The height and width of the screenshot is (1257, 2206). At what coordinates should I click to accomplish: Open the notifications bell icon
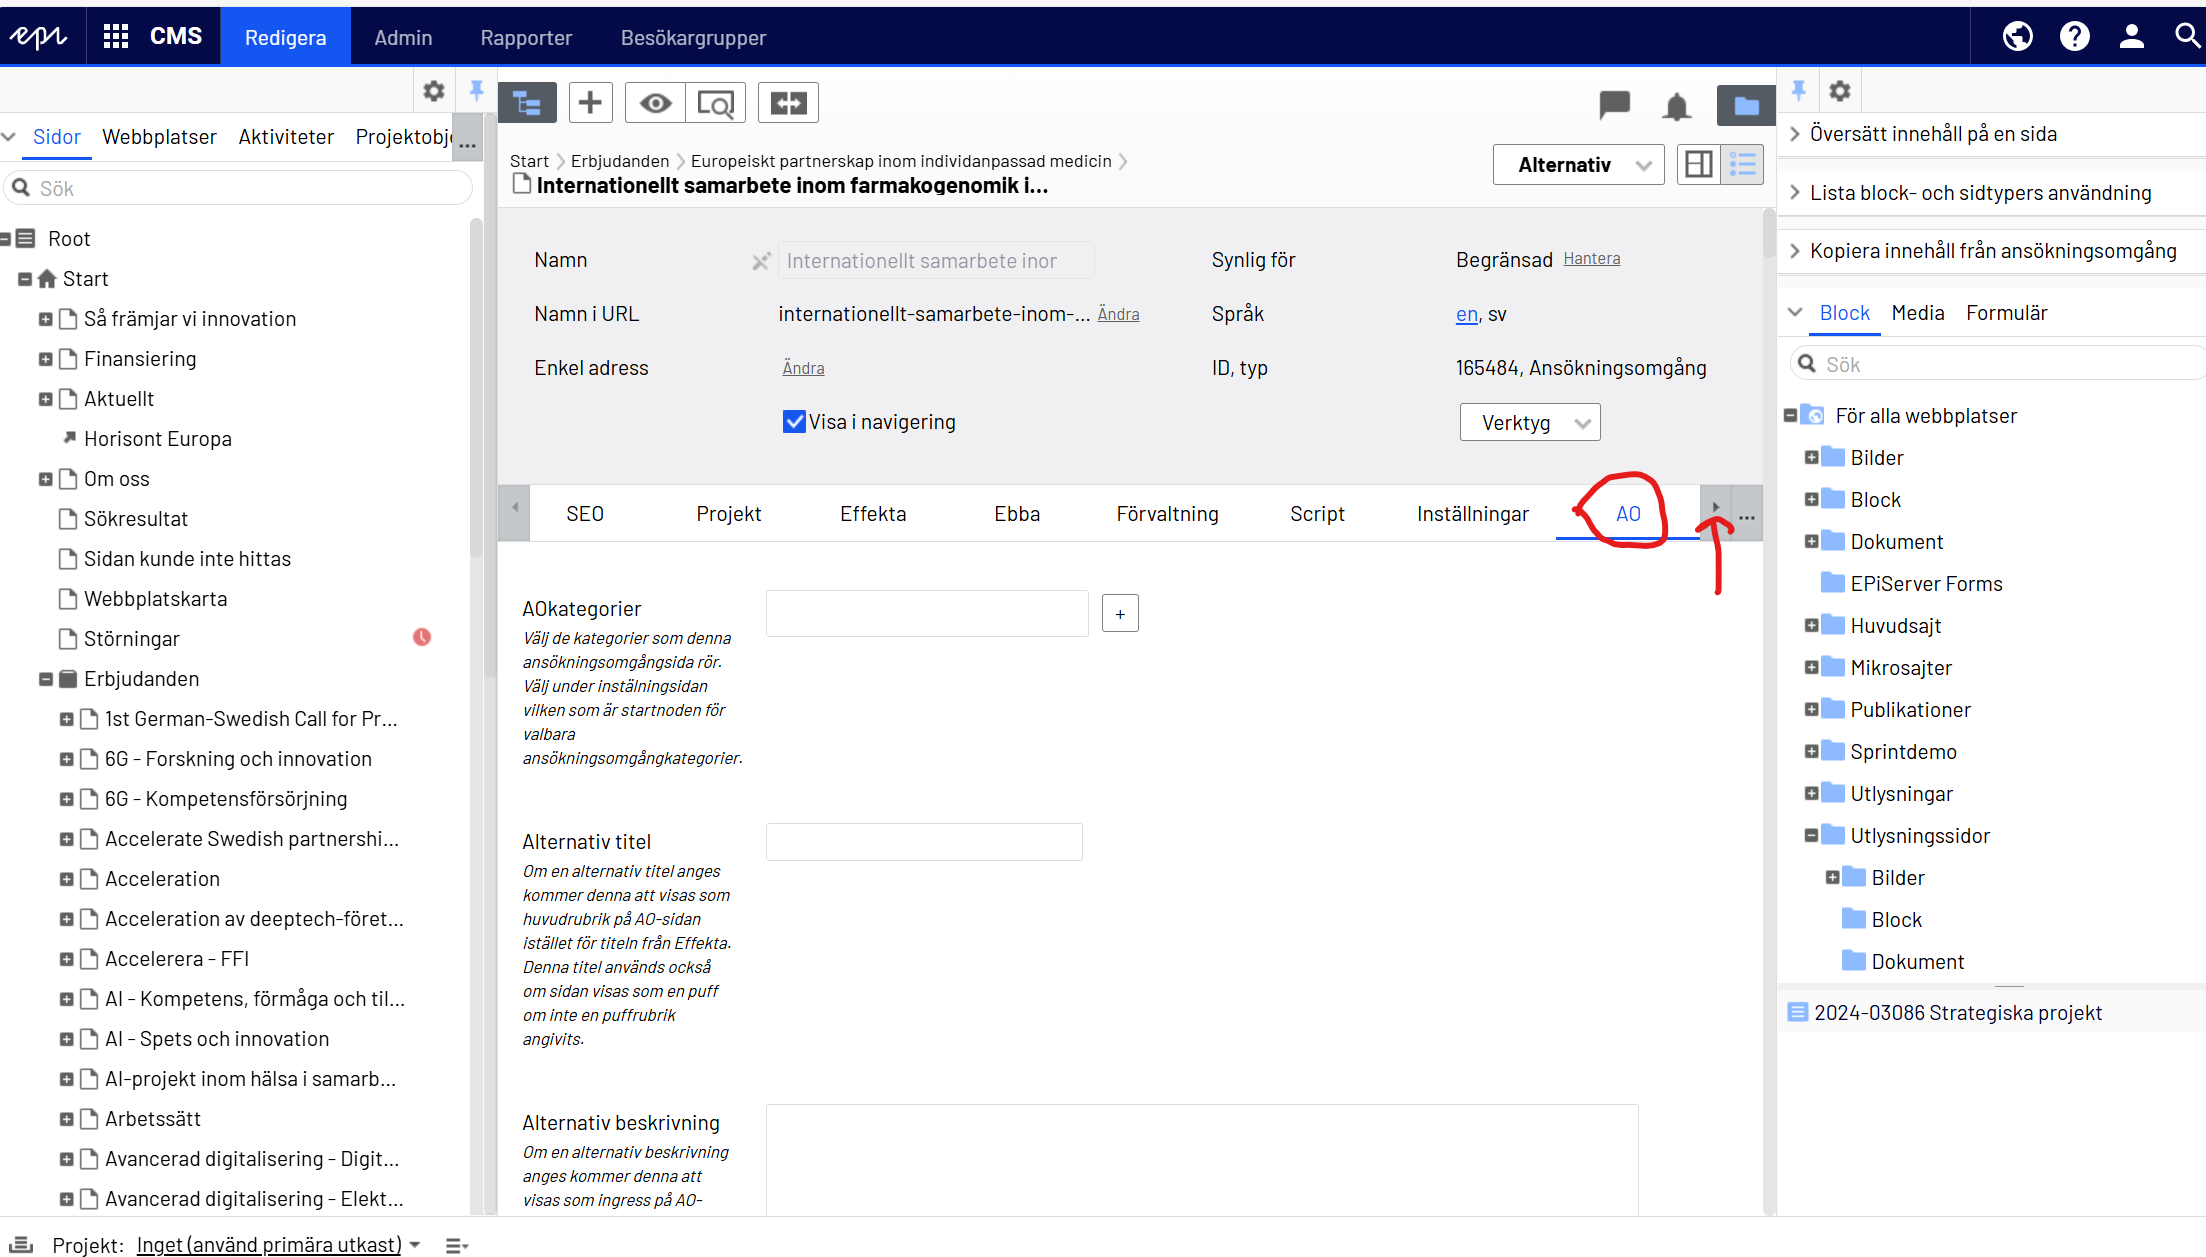[1677, 105]
